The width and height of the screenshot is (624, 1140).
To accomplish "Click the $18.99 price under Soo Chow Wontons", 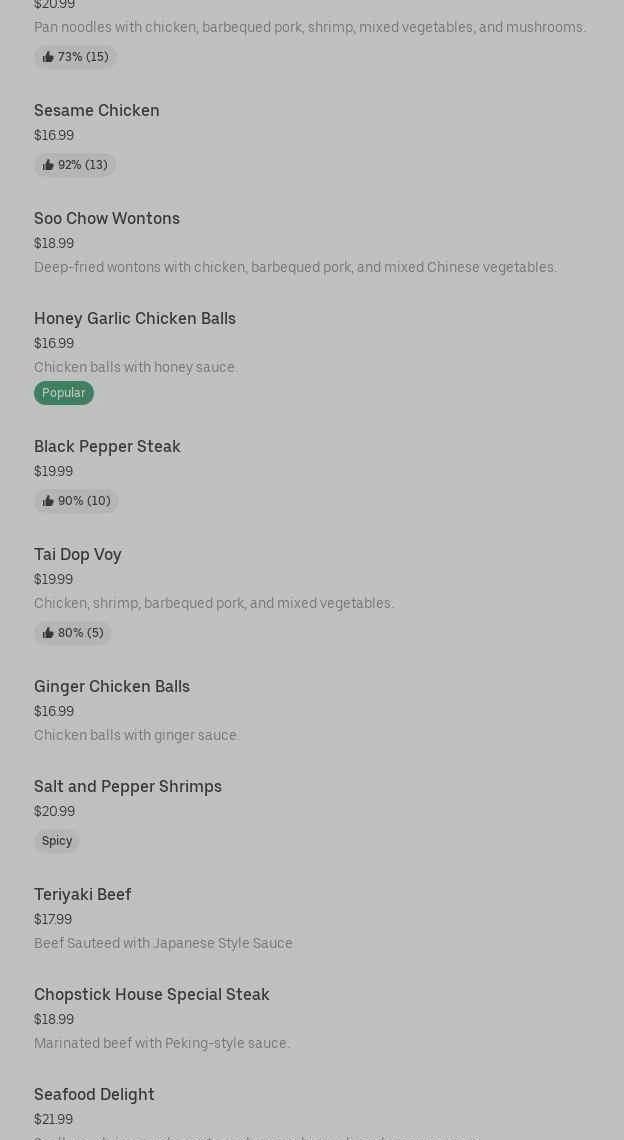I will tap(54, 243).
